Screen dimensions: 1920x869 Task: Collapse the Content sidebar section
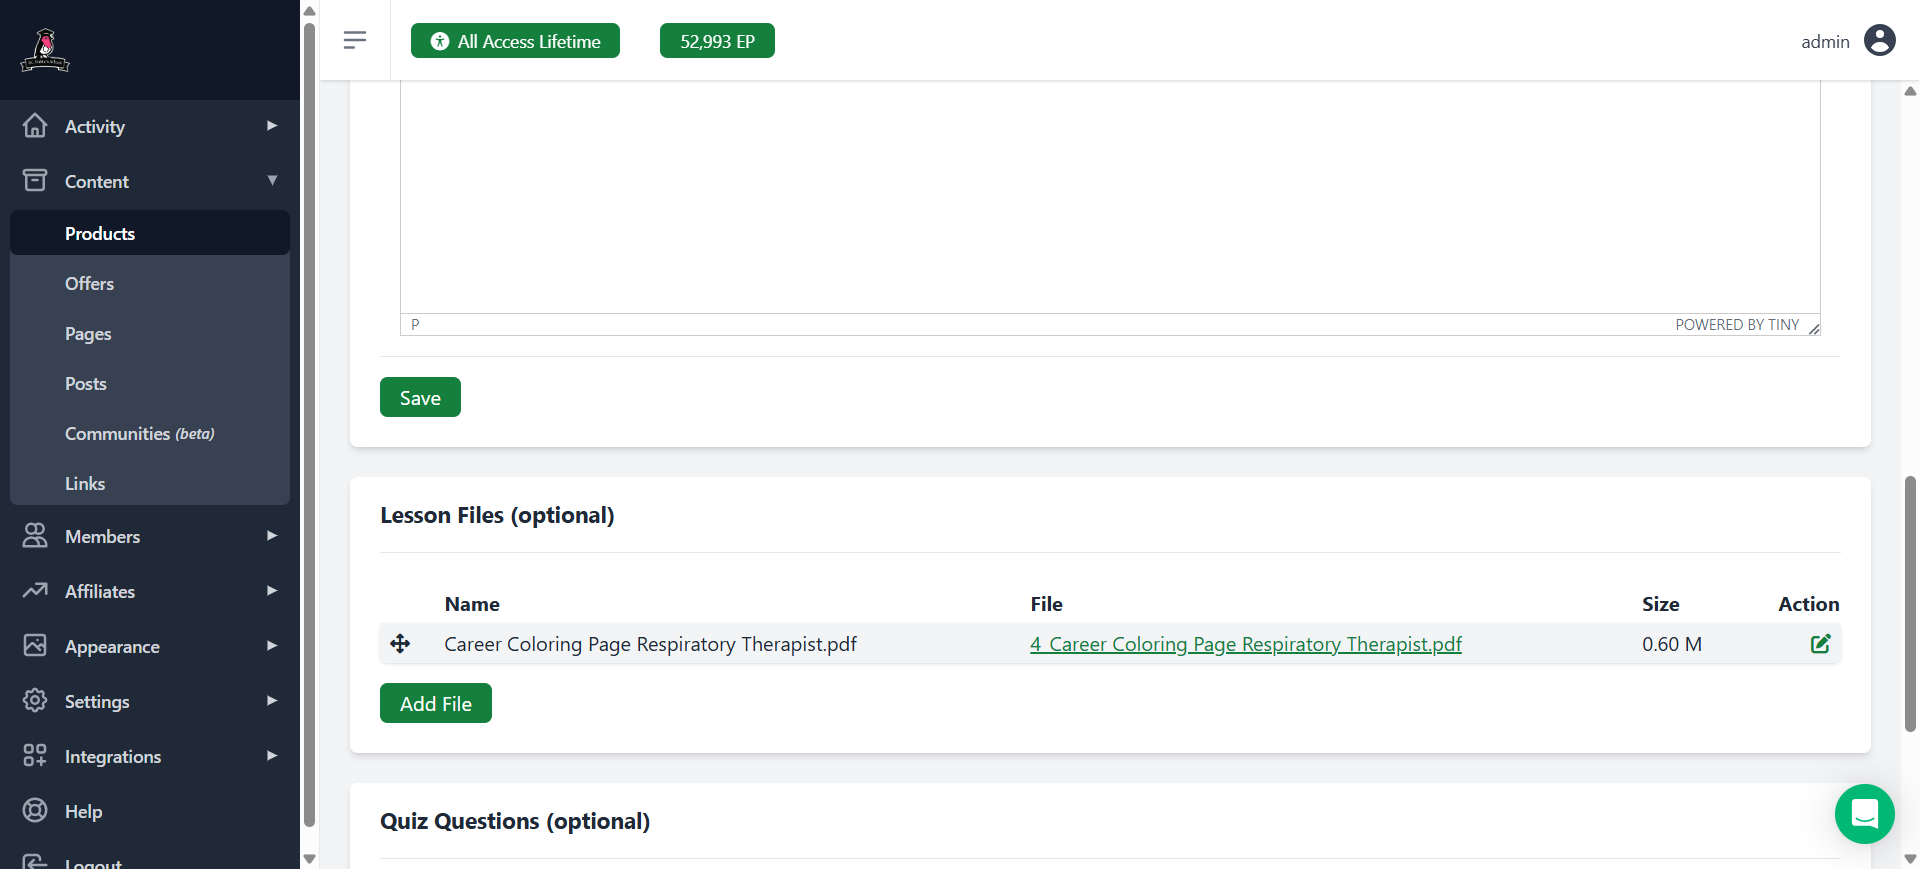[272, 181]
